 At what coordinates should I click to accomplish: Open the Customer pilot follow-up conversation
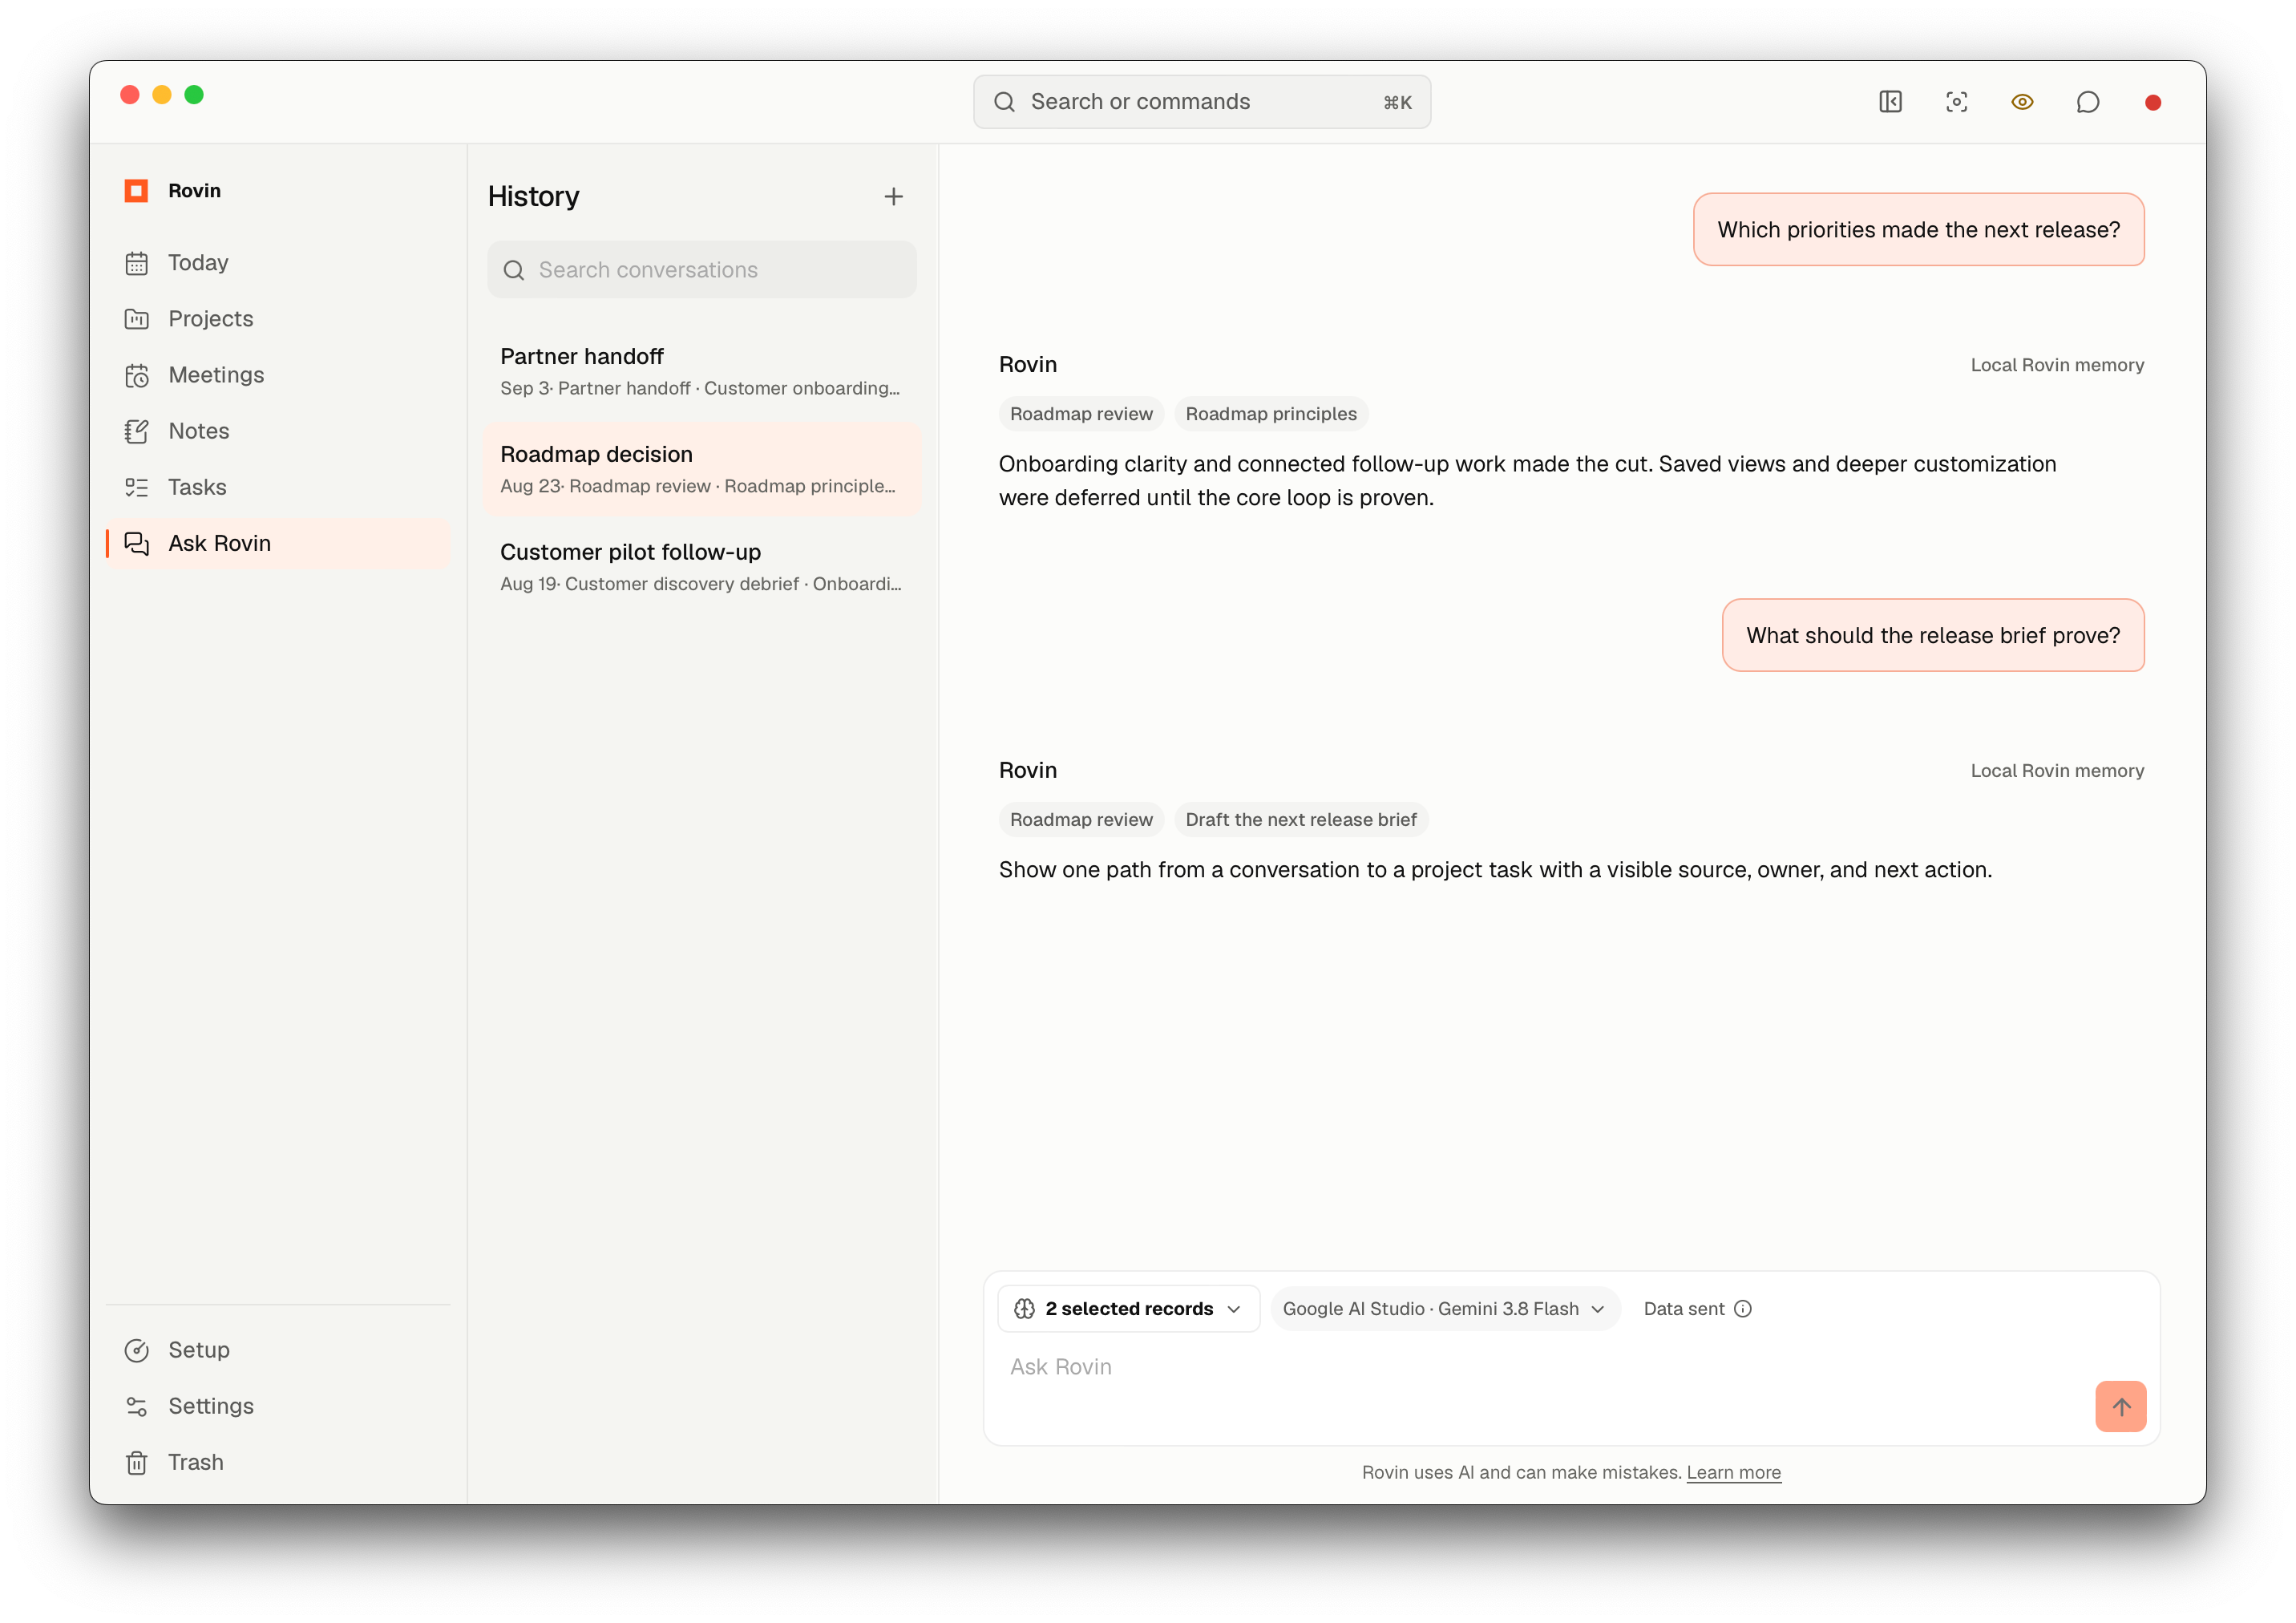point(702,567)
